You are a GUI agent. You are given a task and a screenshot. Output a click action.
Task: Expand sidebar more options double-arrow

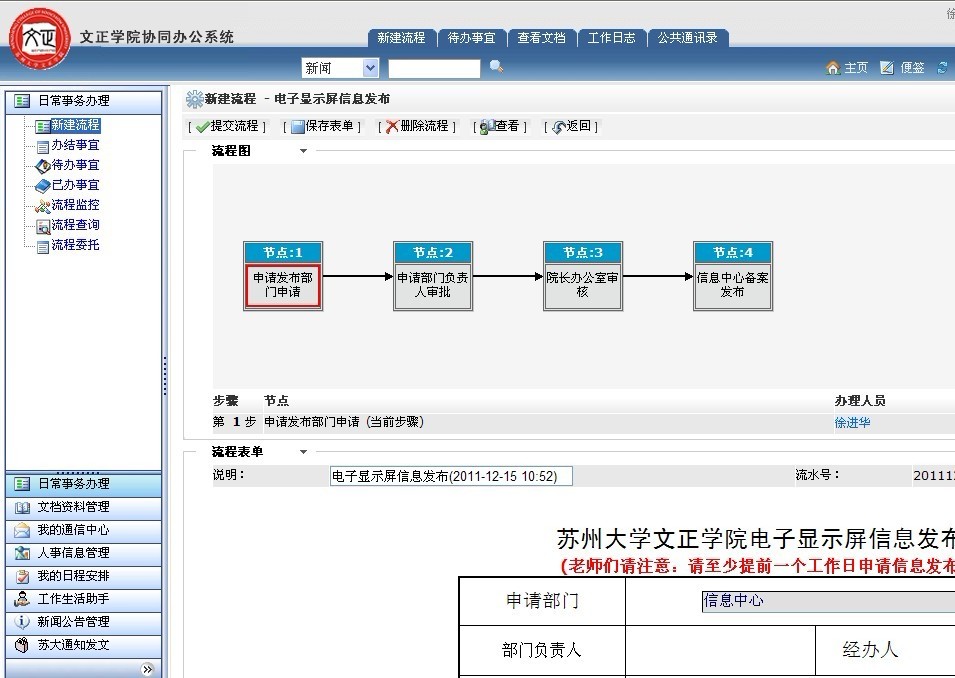148,669
